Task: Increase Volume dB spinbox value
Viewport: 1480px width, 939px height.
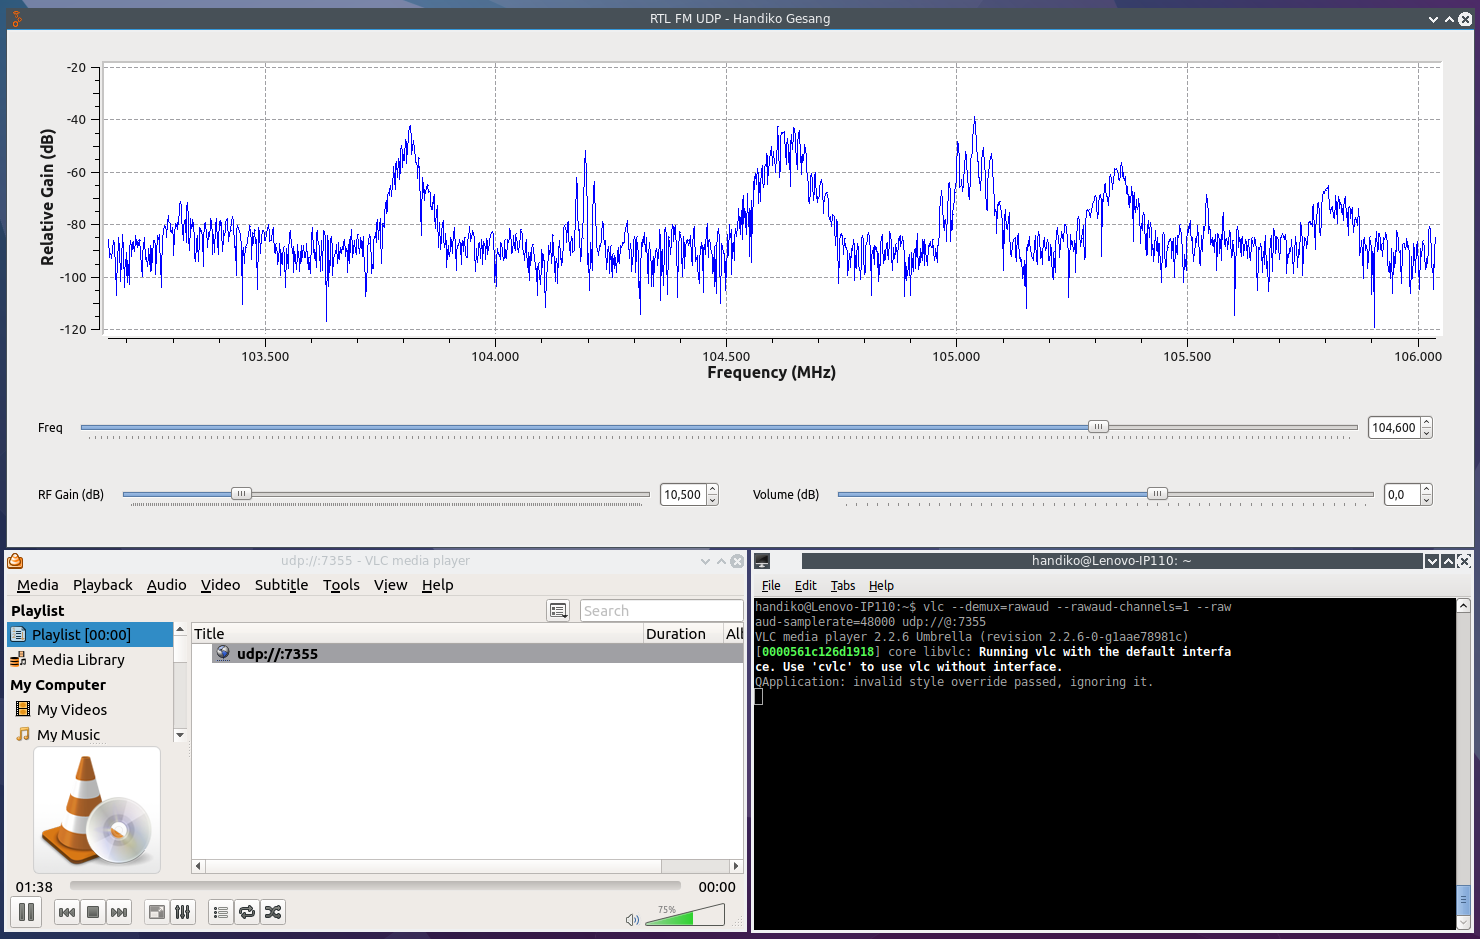Action: (x=1426, y=489)
